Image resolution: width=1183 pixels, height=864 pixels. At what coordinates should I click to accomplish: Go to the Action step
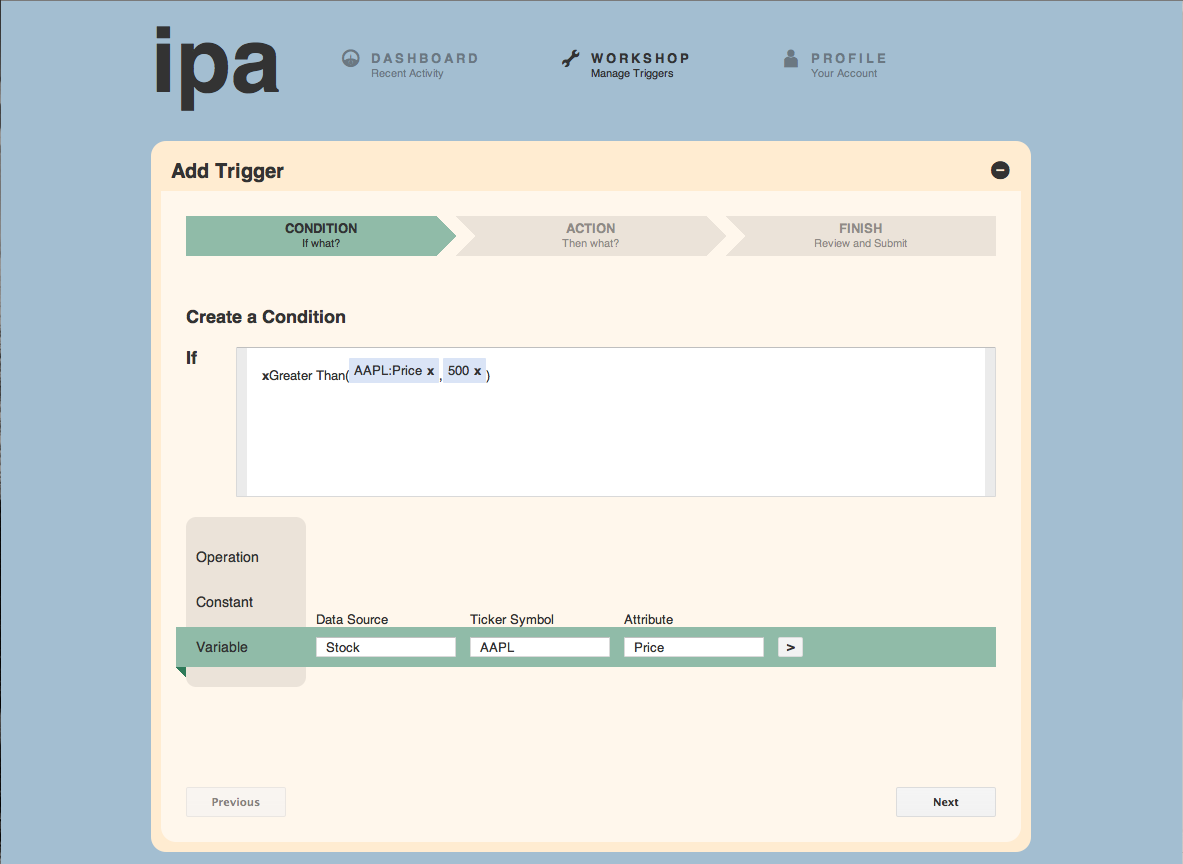point(590,236)
